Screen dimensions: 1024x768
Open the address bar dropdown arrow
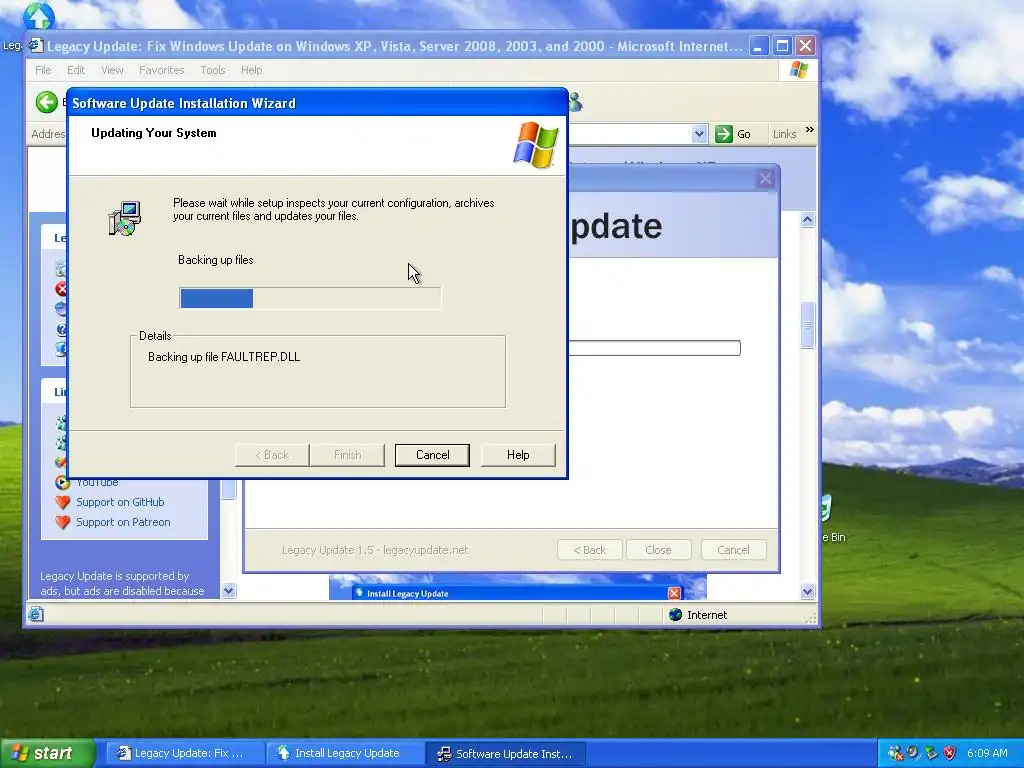coord(699,134)
